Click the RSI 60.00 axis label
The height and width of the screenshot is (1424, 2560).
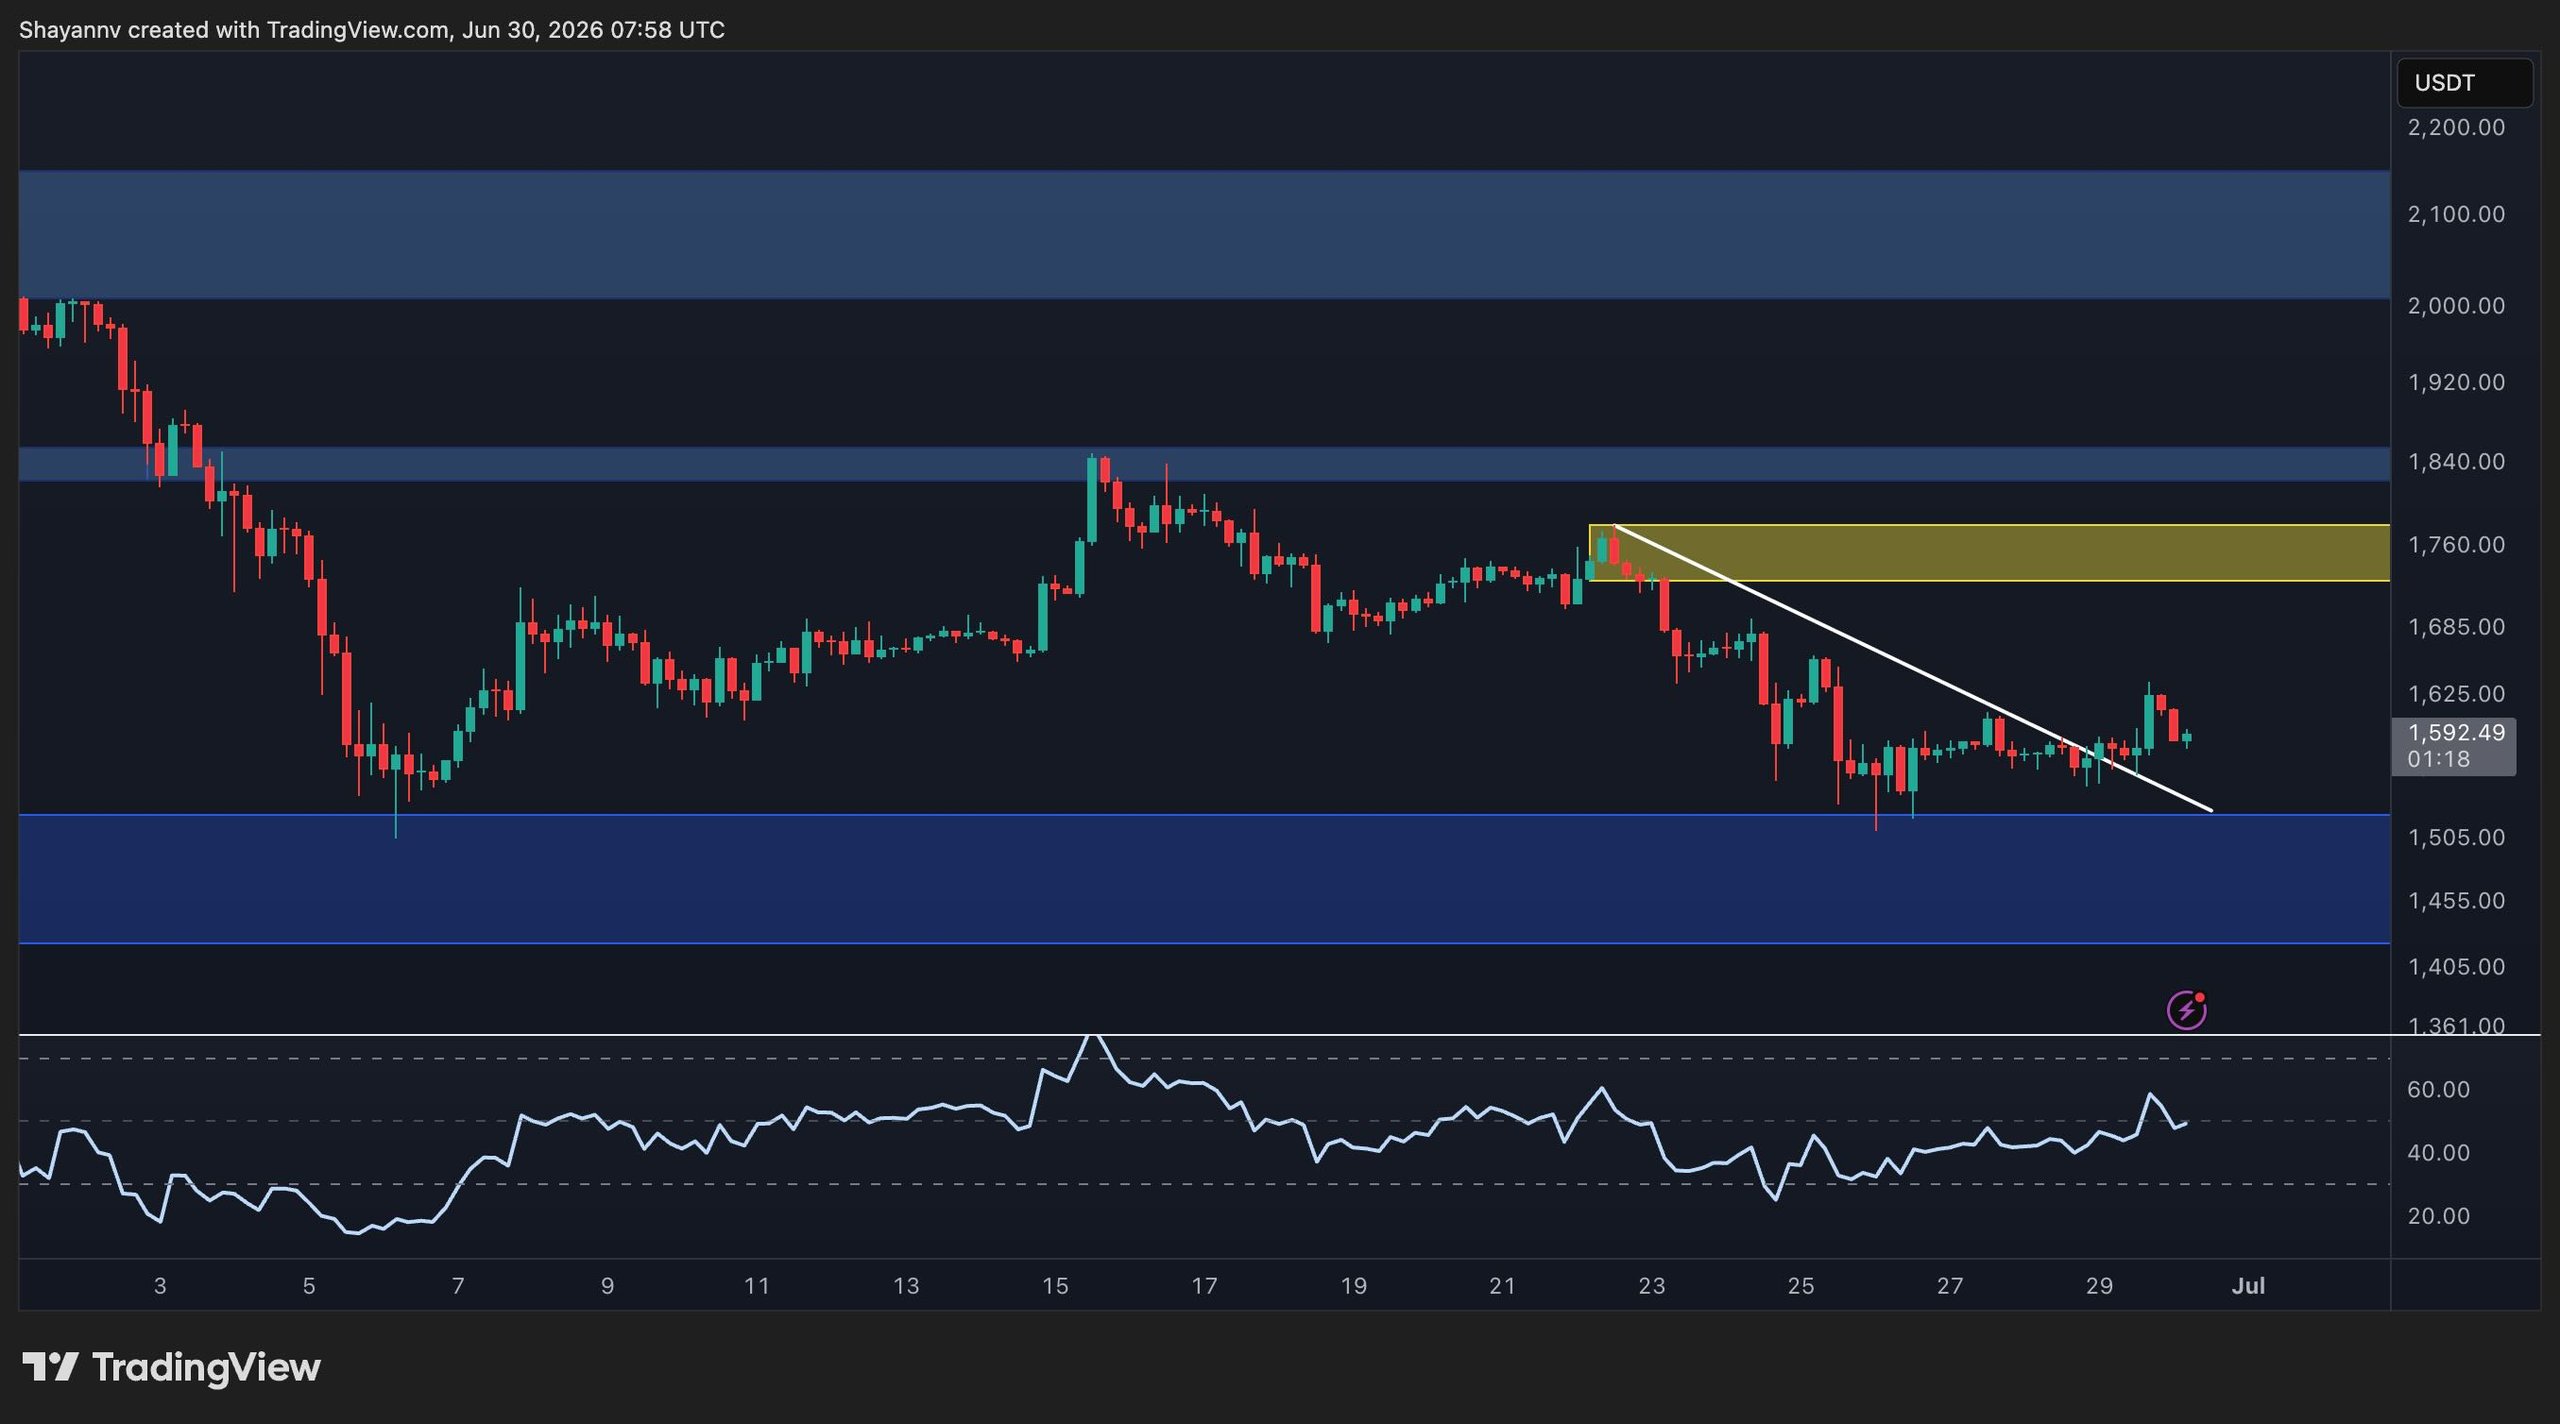pos(2438,1089)
